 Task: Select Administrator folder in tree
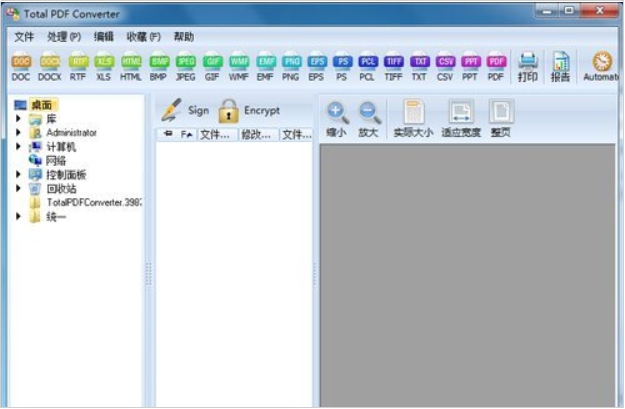pos(72,132)
